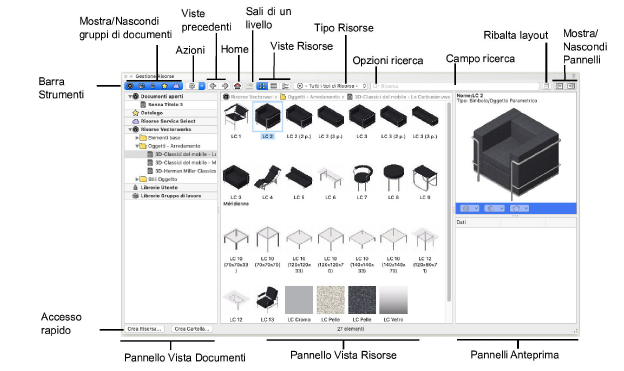
Task: Switch to list resource view
Action: click(x=274, y=86)
